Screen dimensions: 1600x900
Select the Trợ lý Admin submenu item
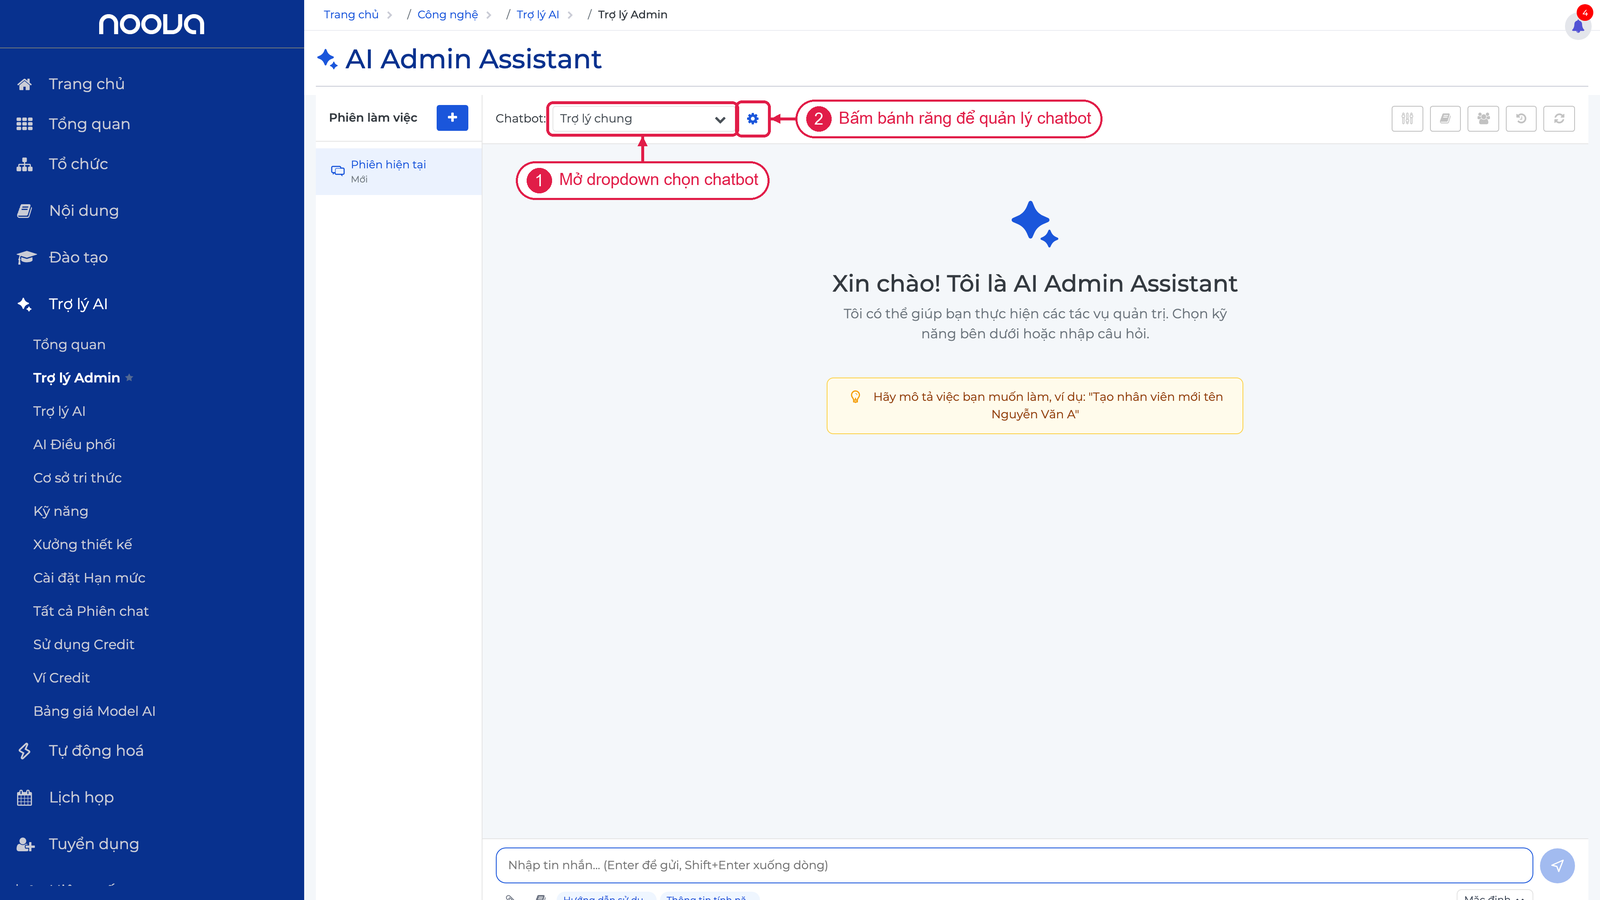(x=76, y=378)
